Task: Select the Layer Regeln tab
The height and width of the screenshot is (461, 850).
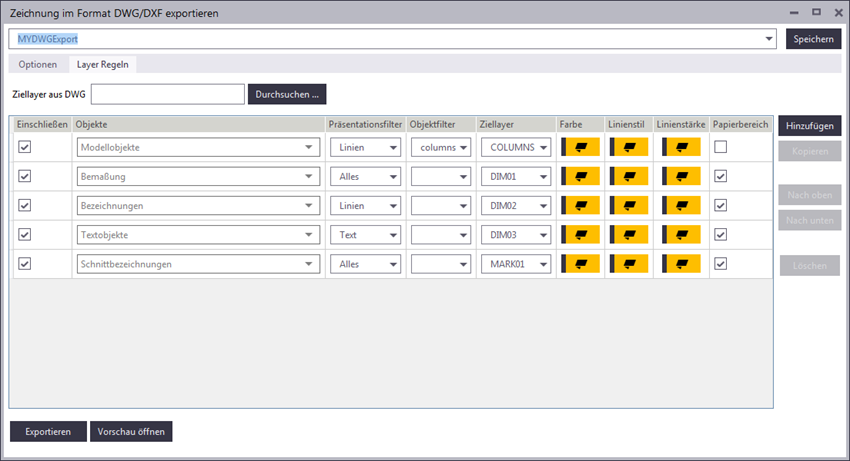Action: 103,65
